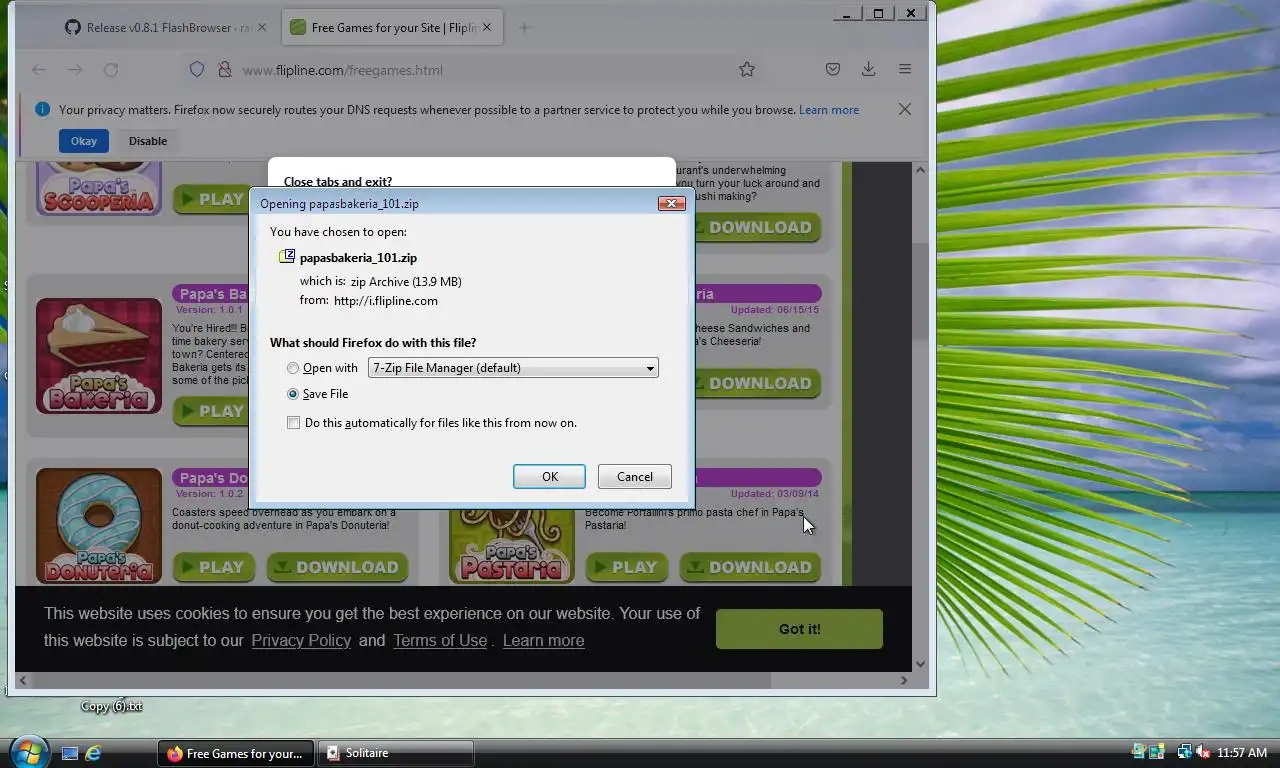Accept cookies with the Got it! button
1280x768 pixels.
tap(799, 629)
